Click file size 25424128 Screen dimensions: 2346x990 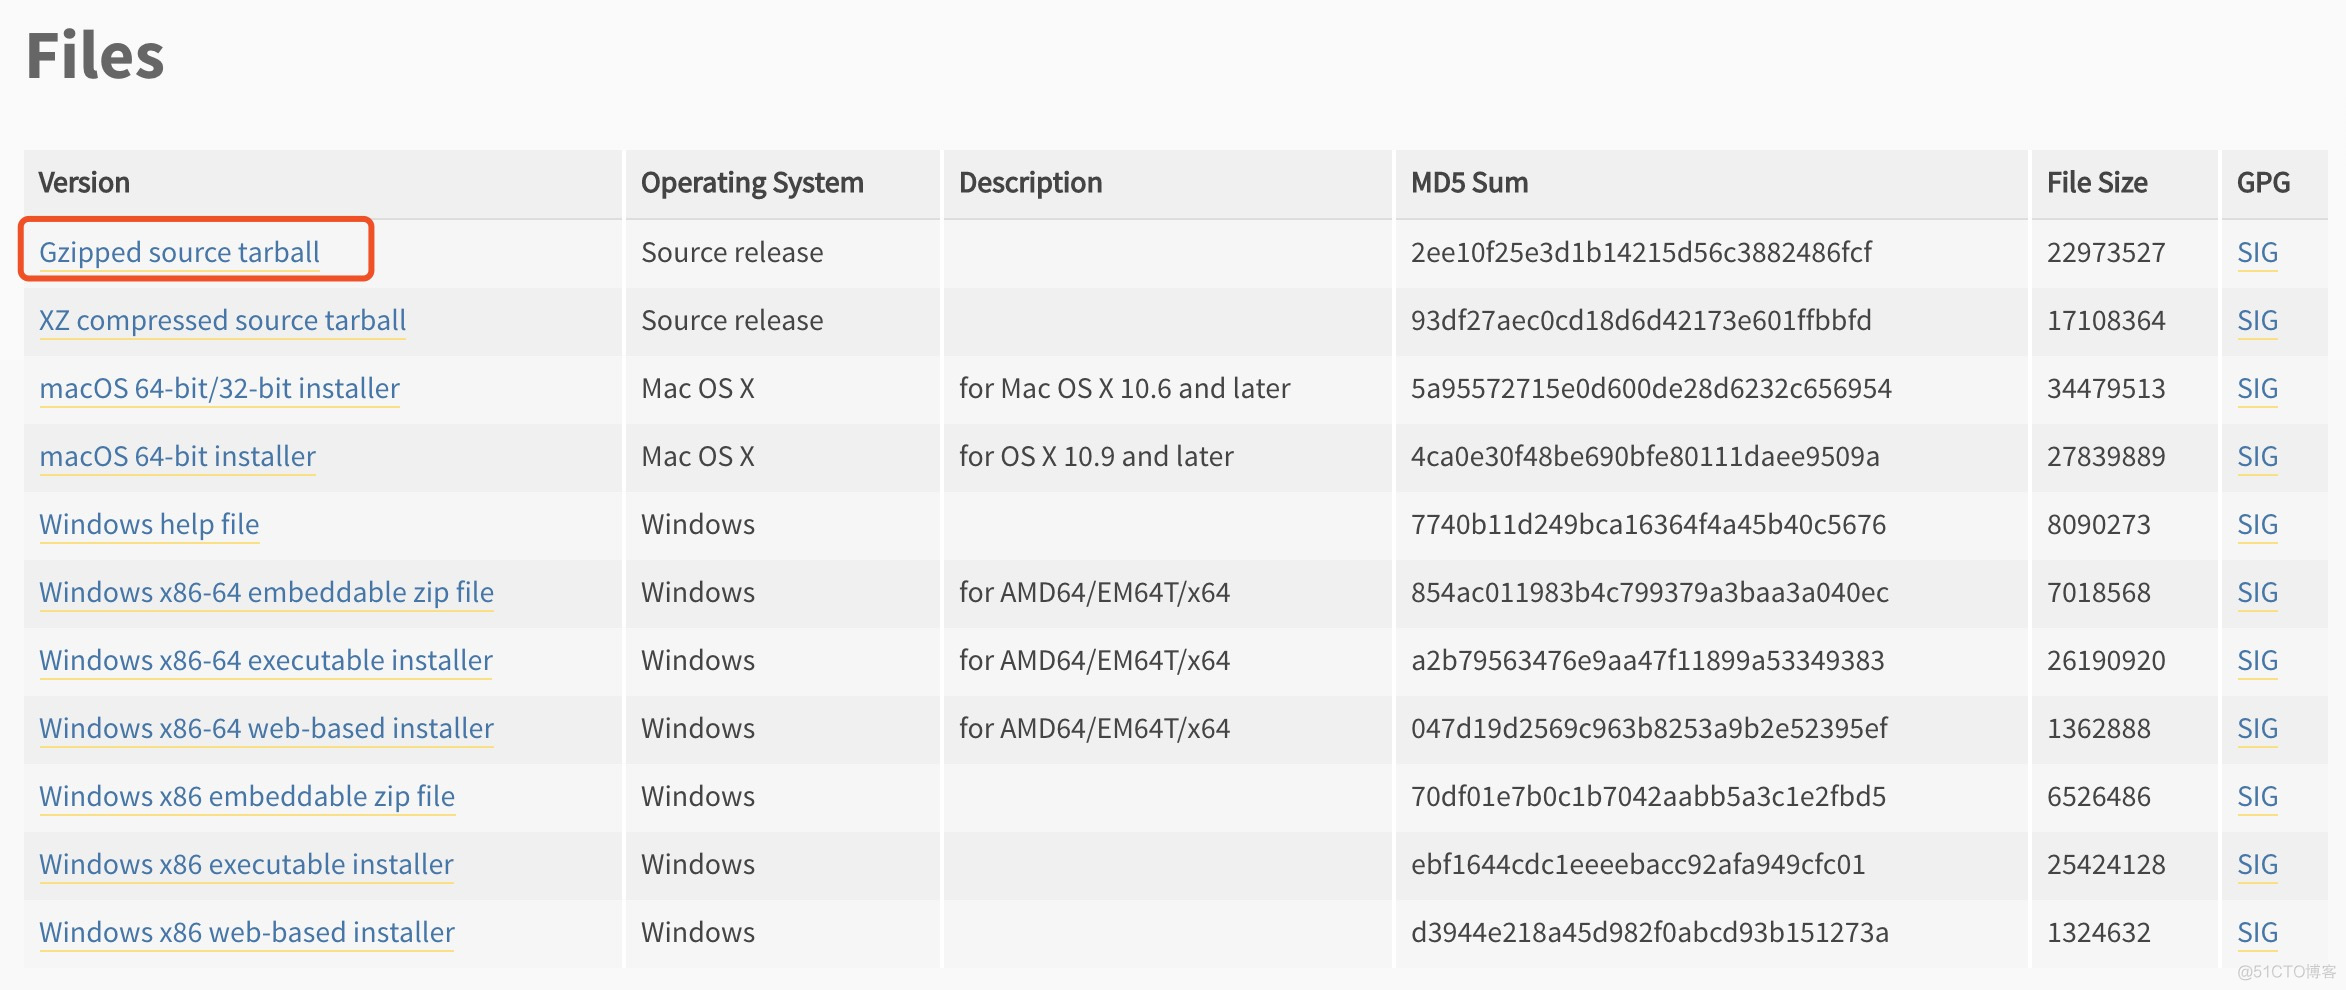[x=2106, y=865]
